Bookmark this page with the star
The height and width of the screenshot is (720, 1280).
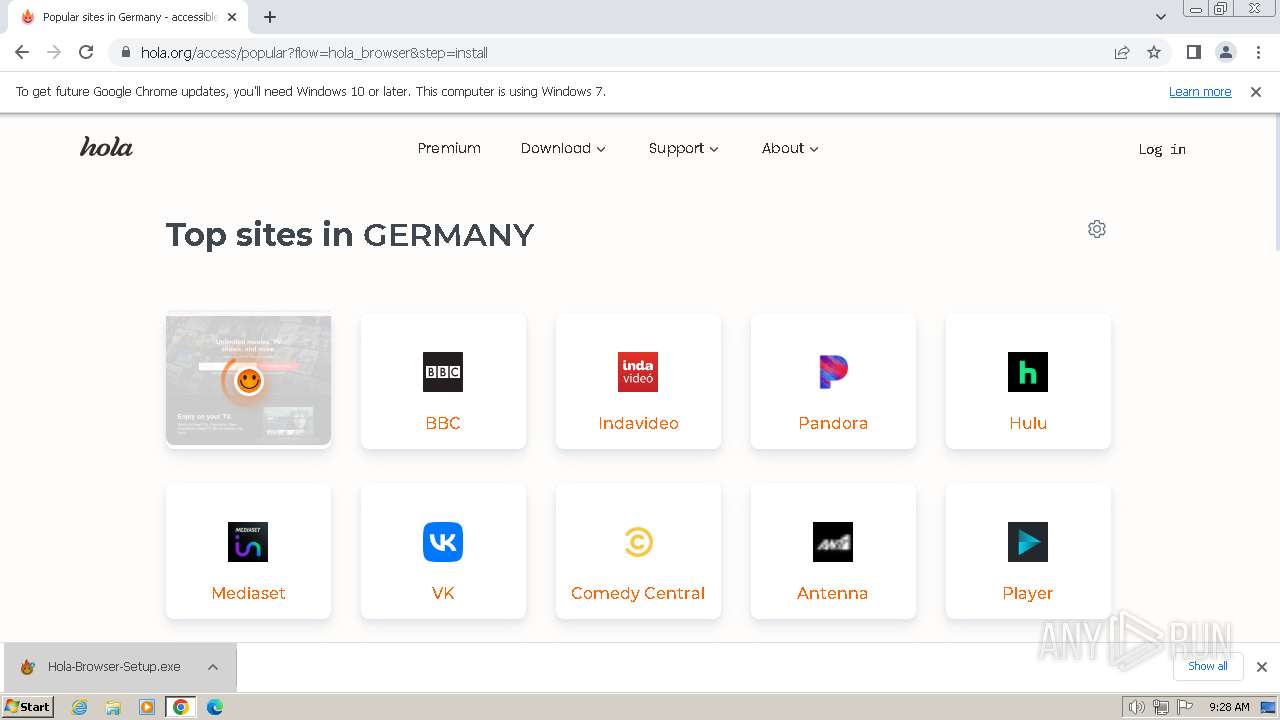1154,52
